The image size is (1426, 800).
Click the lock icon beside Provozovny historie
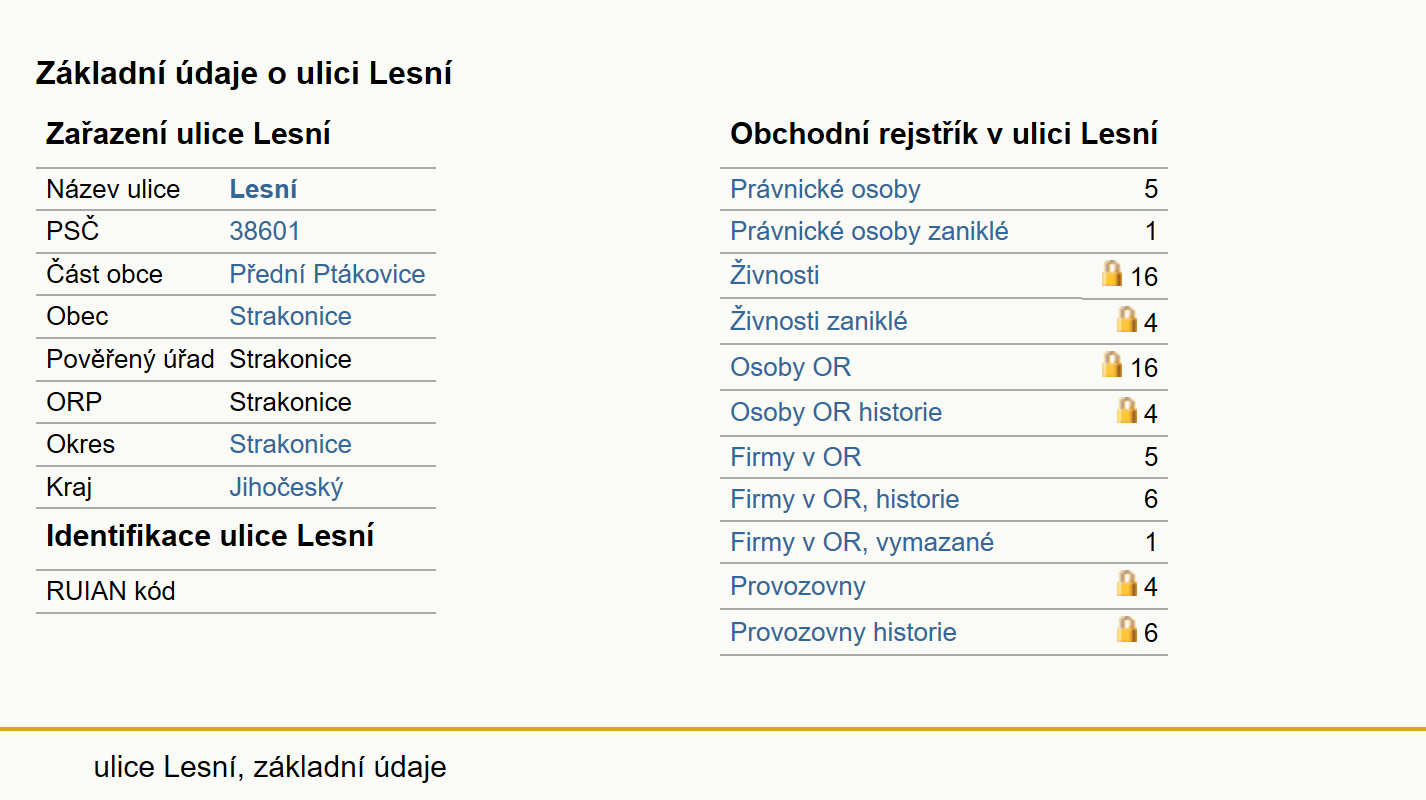coord(1126,629)
